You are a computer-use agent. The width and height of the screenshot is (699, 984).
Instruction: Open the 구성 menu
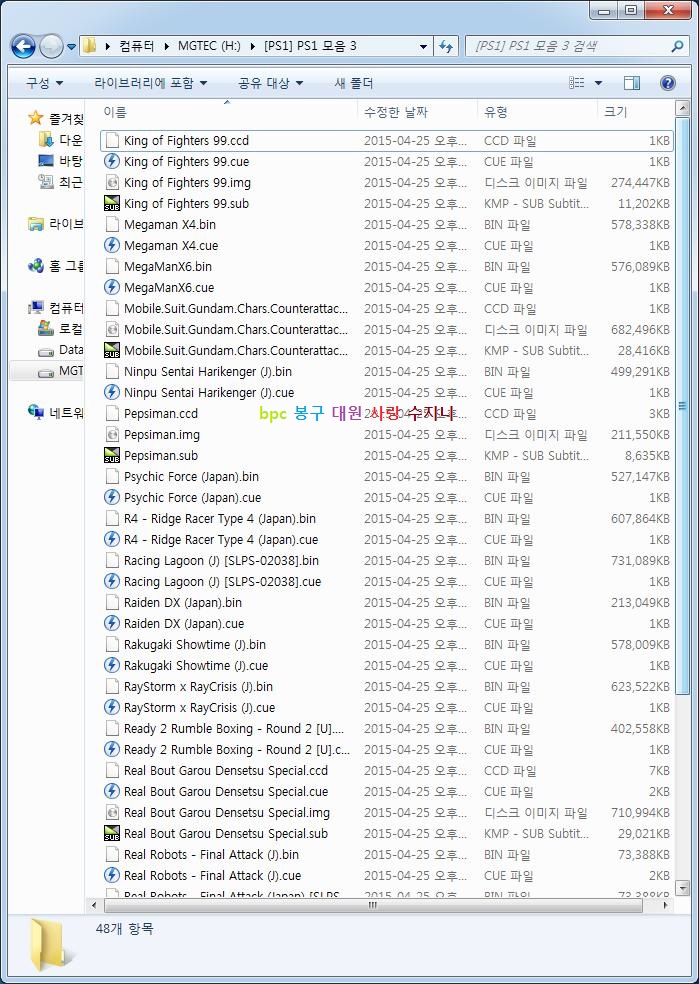(44, 83)
